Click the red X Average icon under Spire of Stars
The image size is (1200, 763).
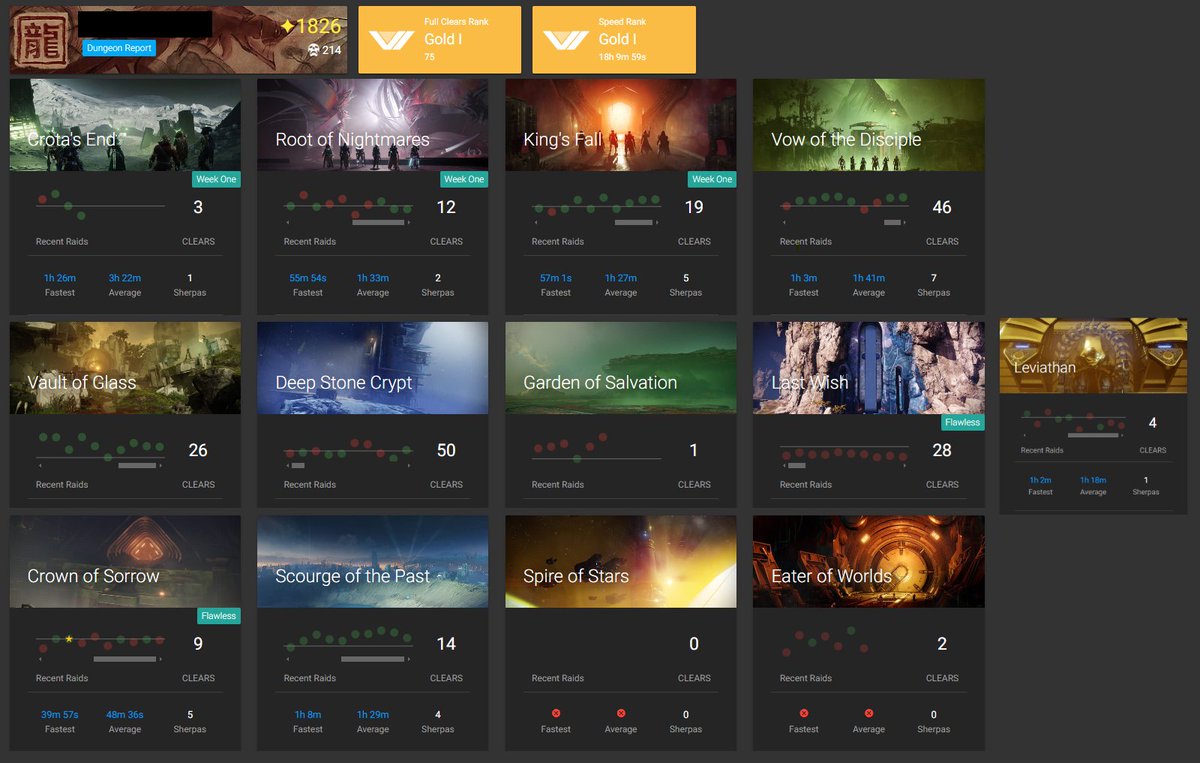621,713
